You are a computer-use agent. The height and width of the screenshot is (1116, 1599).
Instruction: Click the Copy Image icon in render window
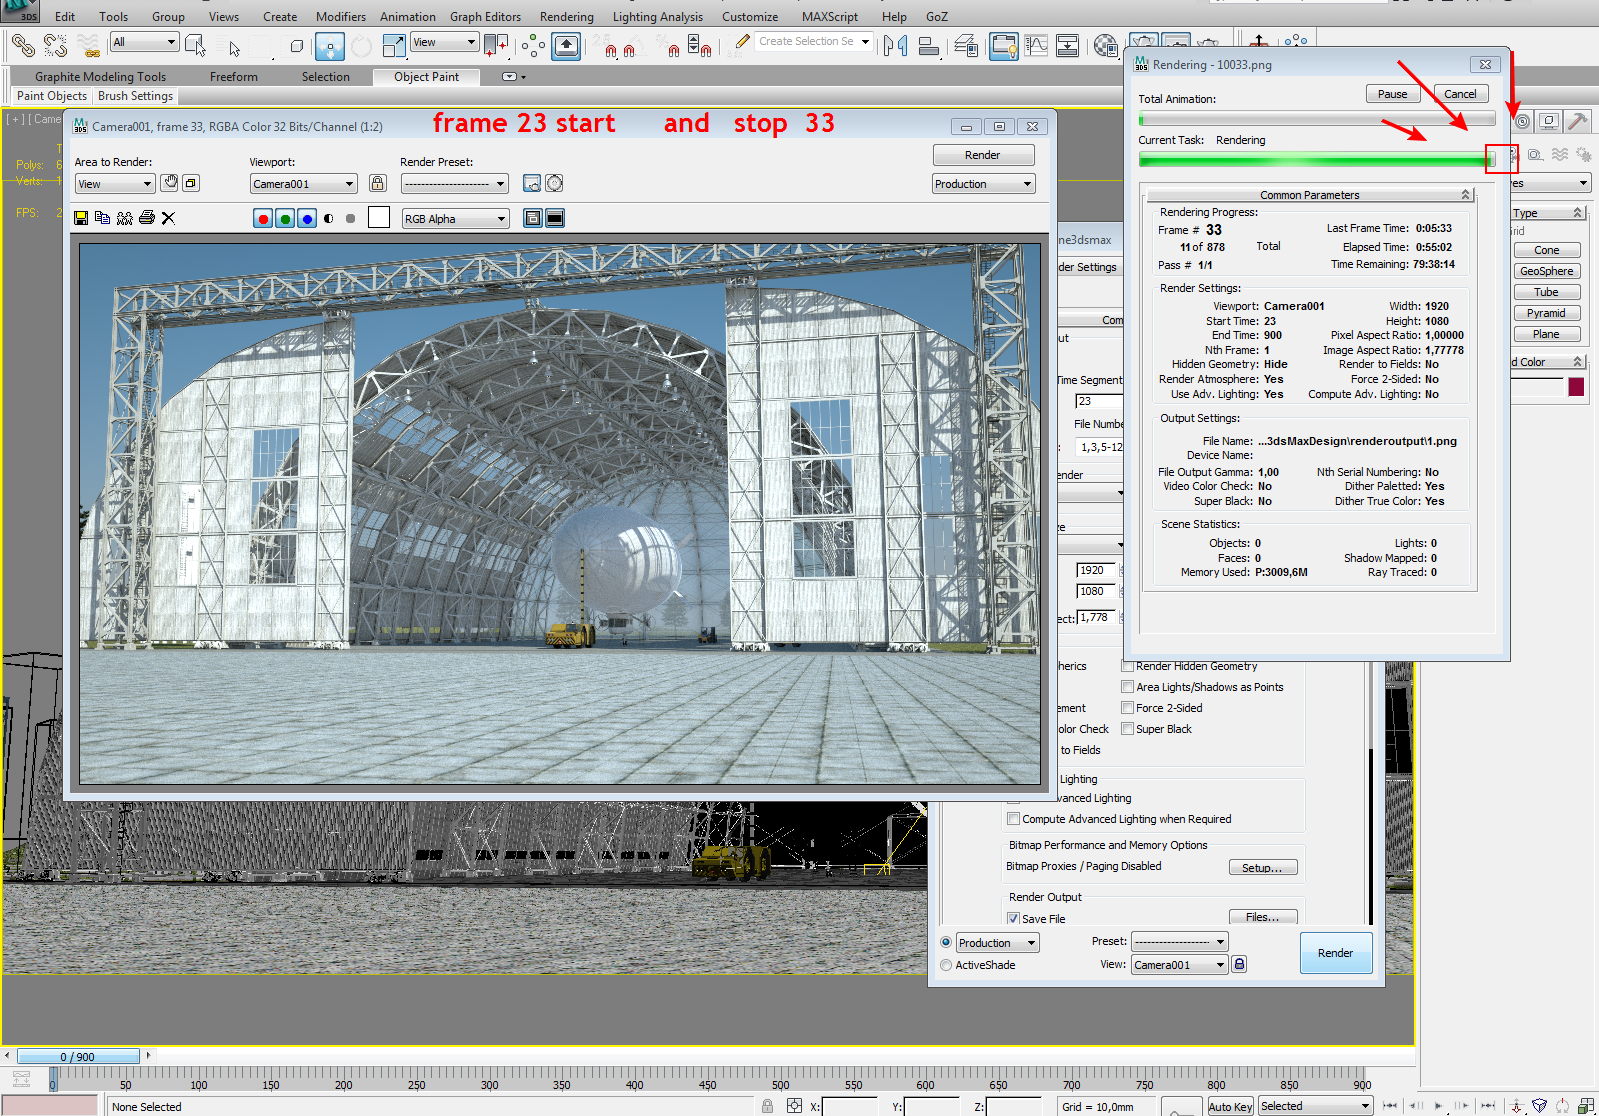point(102,218)
